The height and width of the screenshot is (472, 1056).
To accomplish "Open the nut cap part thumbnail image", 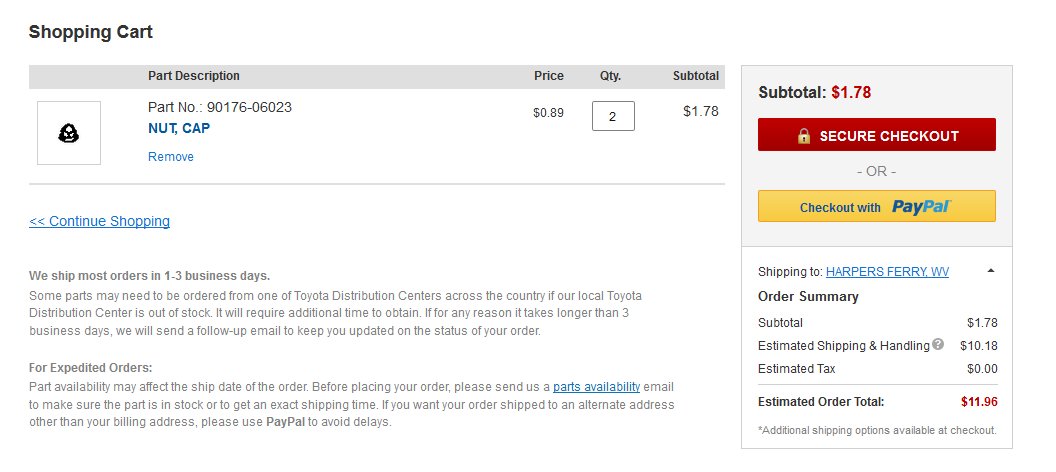I will click(69, 133).
